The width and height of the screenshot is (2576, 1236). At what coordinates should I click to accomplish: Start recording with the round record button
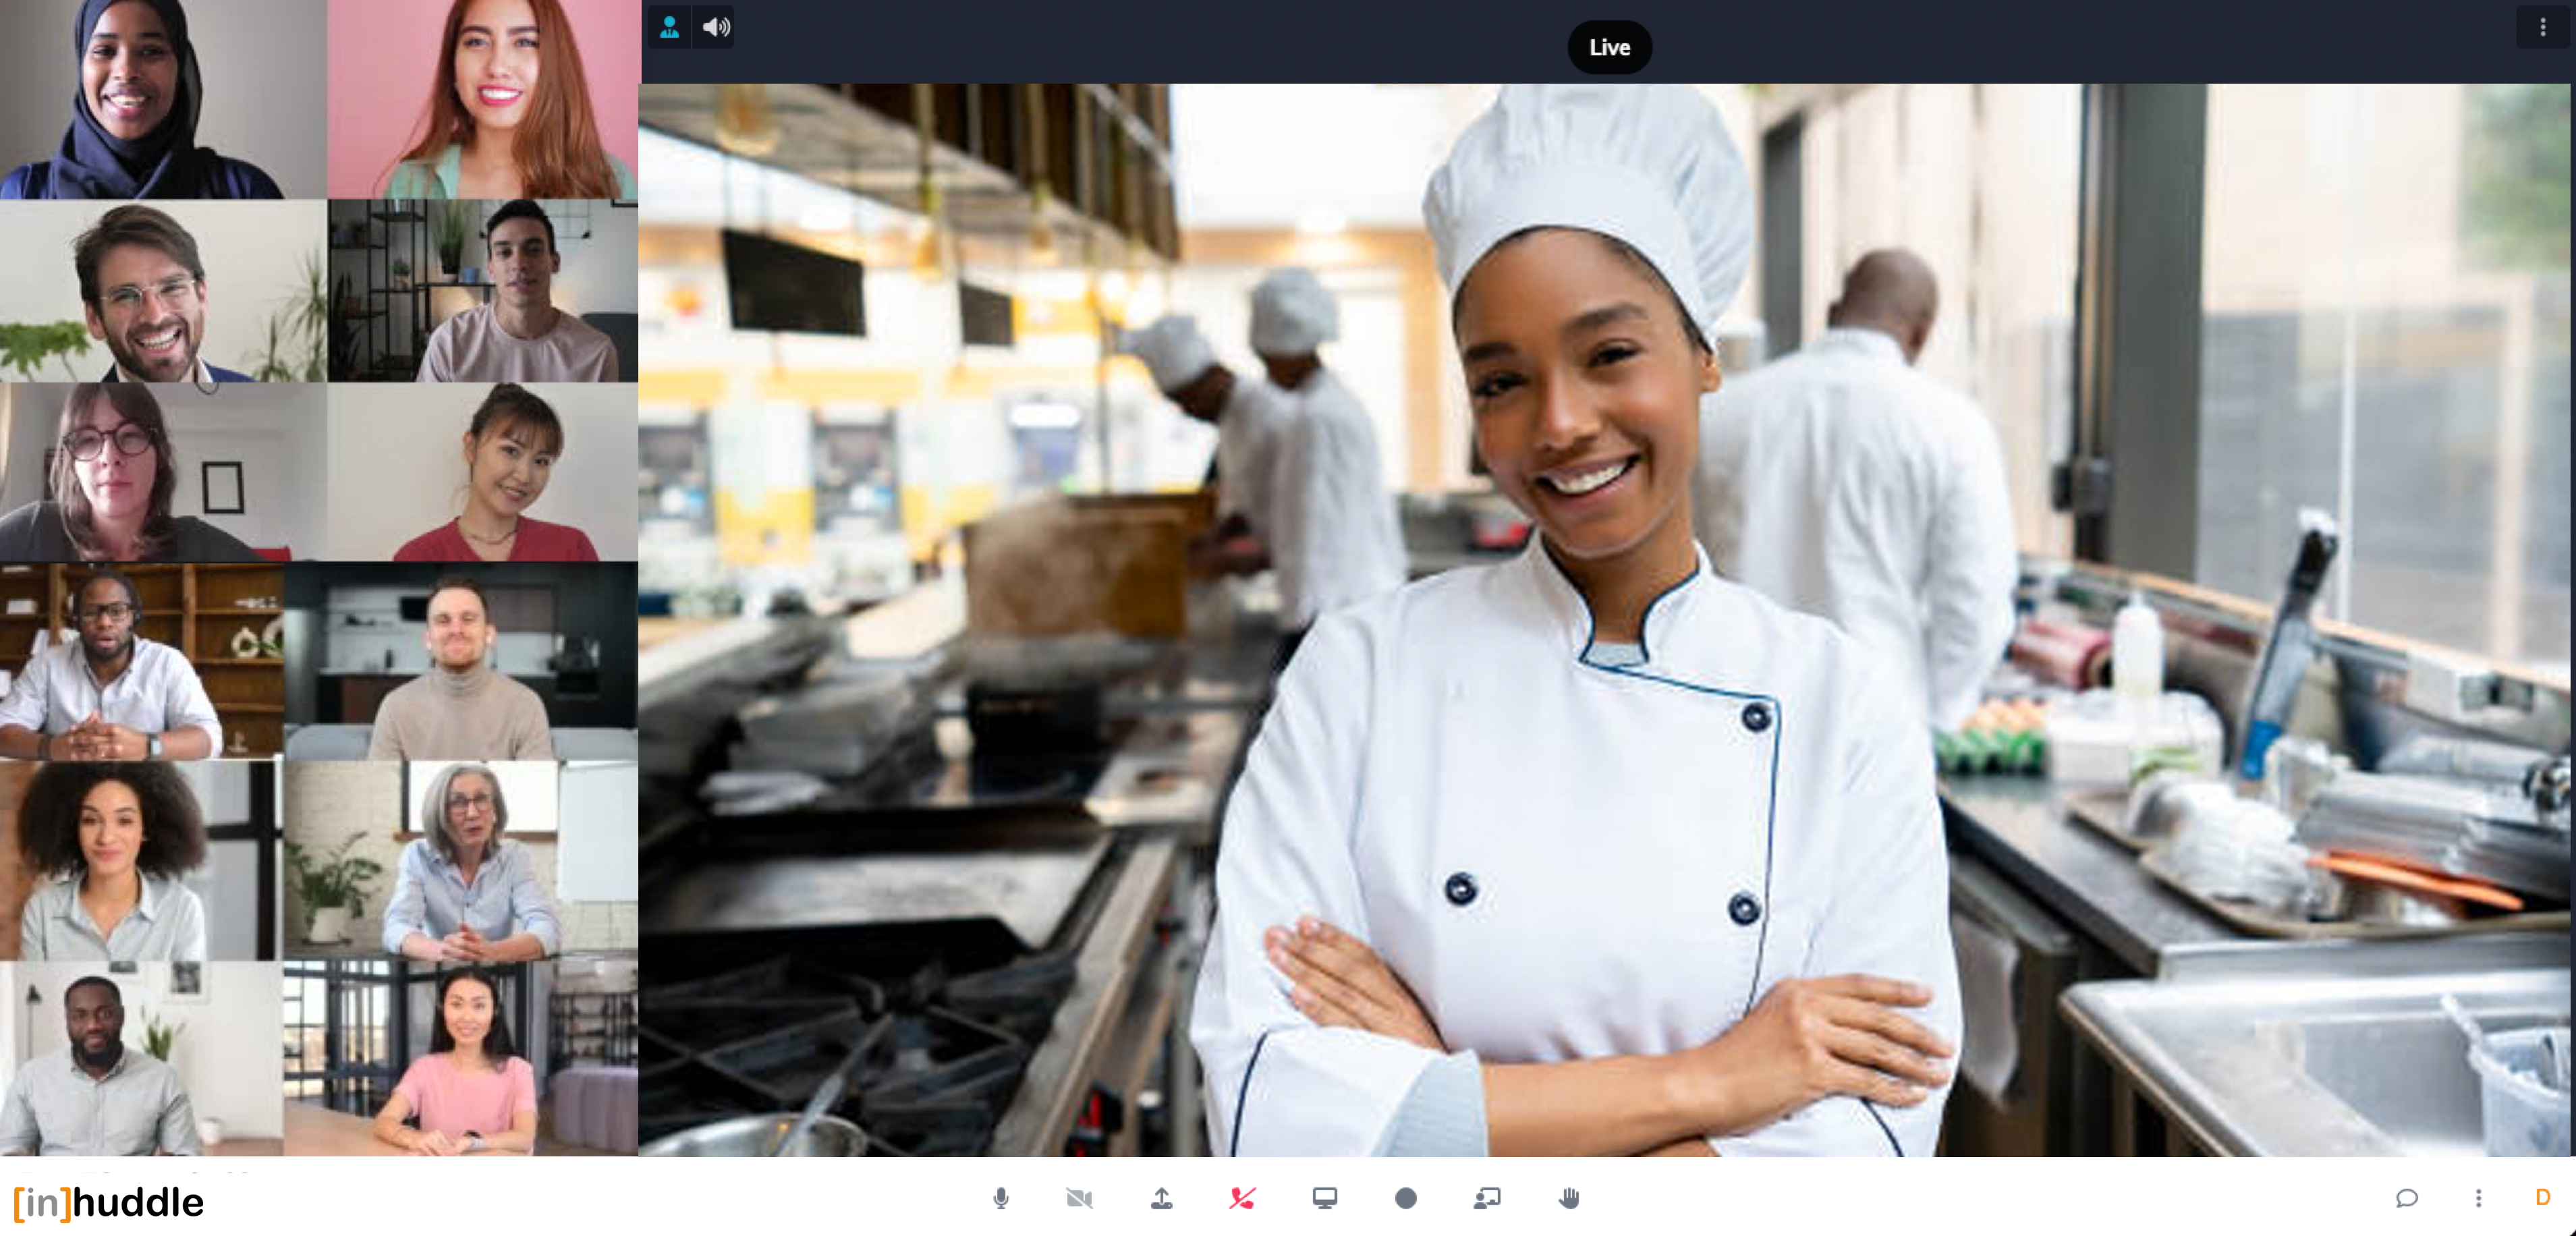click(x=1405, y=1197)
